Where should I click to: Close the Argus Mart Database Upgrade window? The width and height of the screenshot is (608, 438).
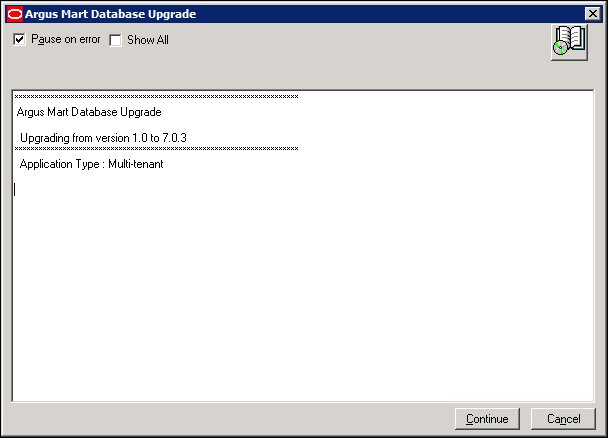[592, 14]
